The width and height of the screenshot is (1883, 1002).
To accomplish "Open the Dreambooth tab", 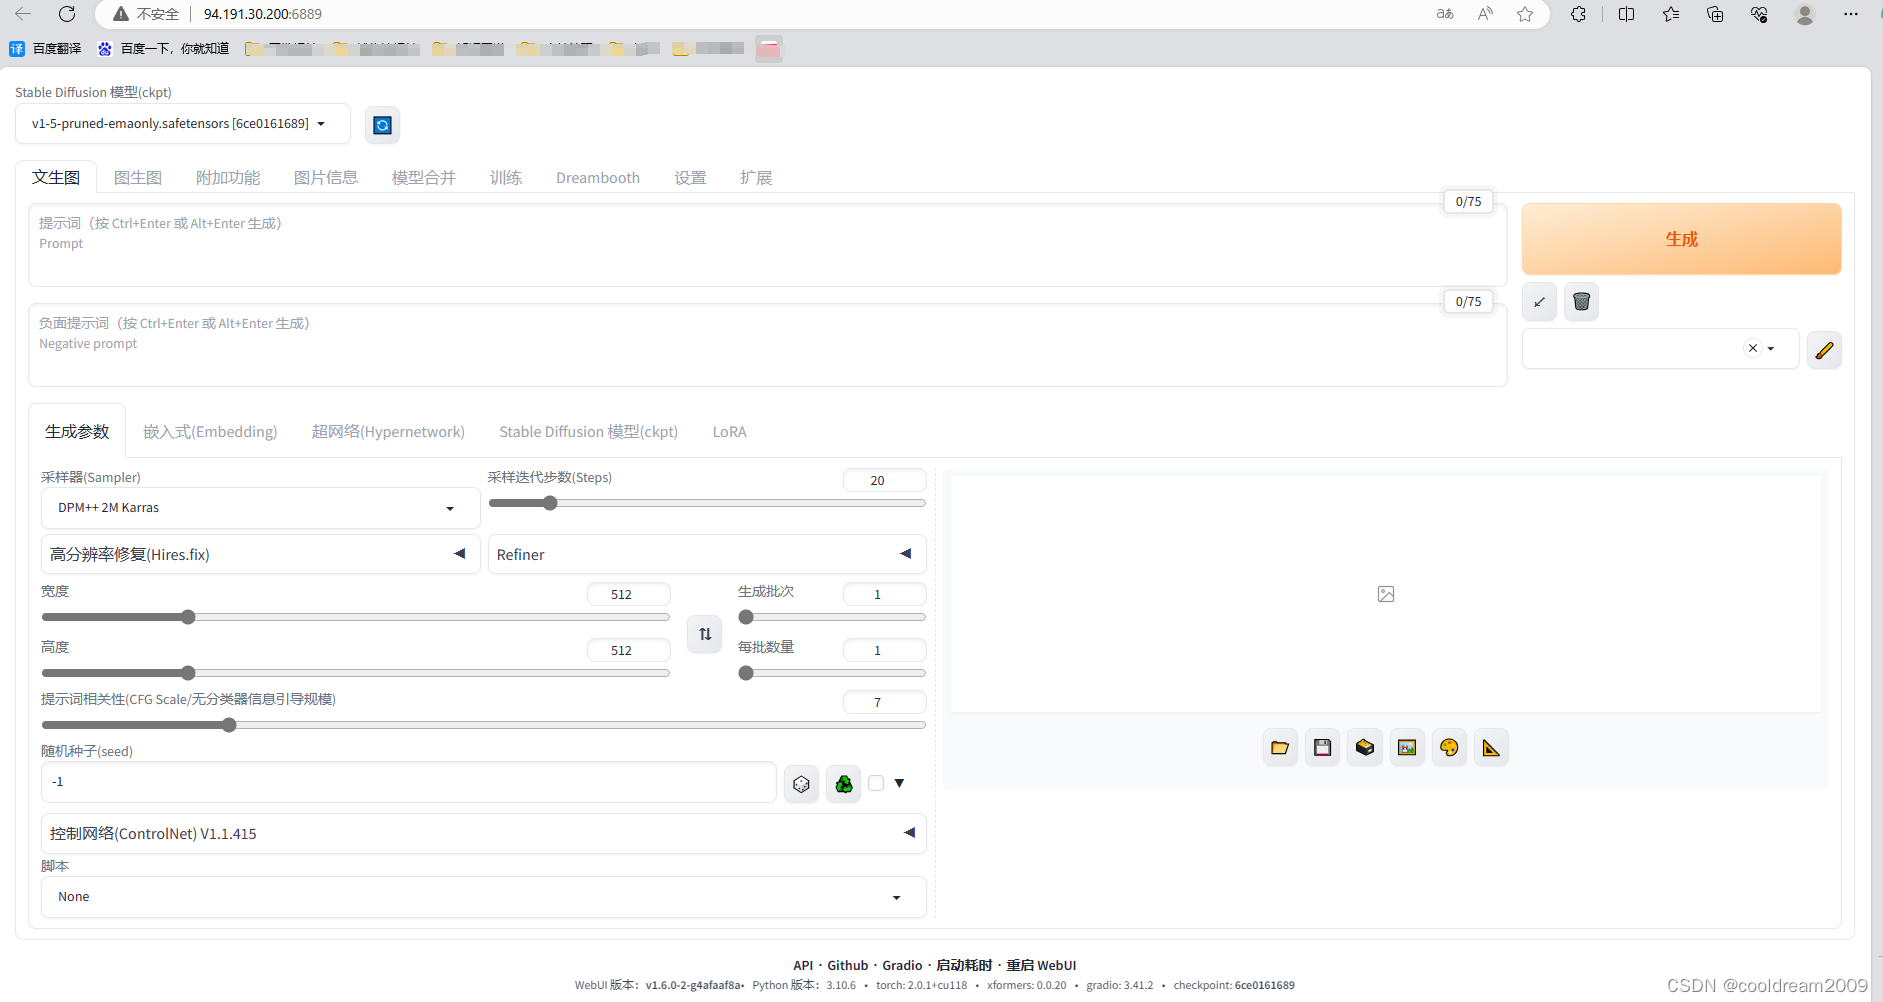I will [x=598, y=178].
